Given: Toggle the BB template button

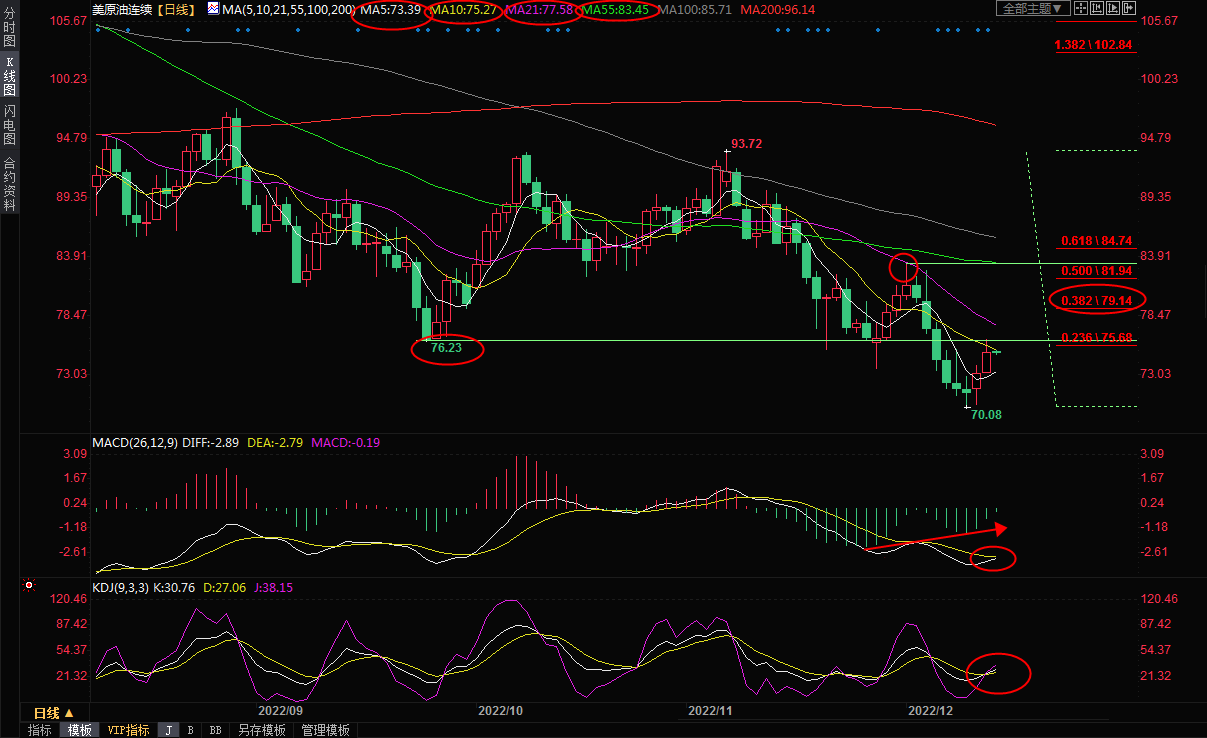Looking at the screenshot, I should click(215, 730).
